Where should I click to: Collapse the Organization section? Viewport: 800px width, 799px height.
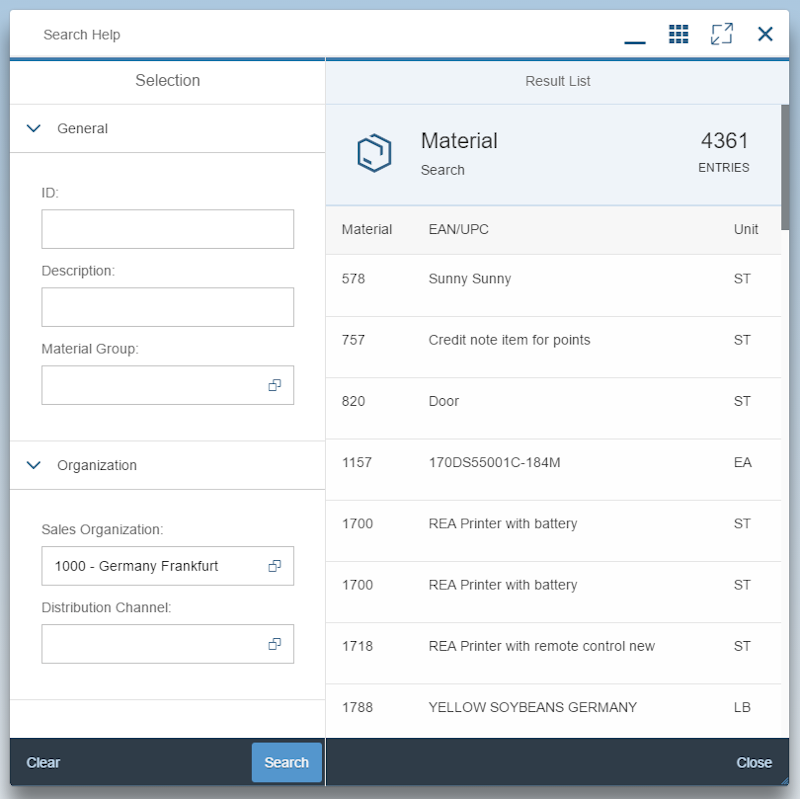(34, 465)
